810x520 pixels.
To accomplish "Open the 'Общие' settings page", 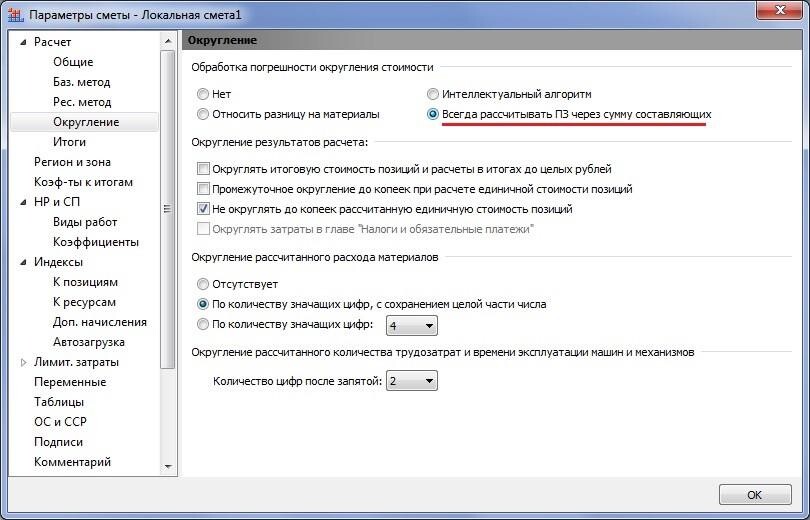I will (x=73, y=62).
